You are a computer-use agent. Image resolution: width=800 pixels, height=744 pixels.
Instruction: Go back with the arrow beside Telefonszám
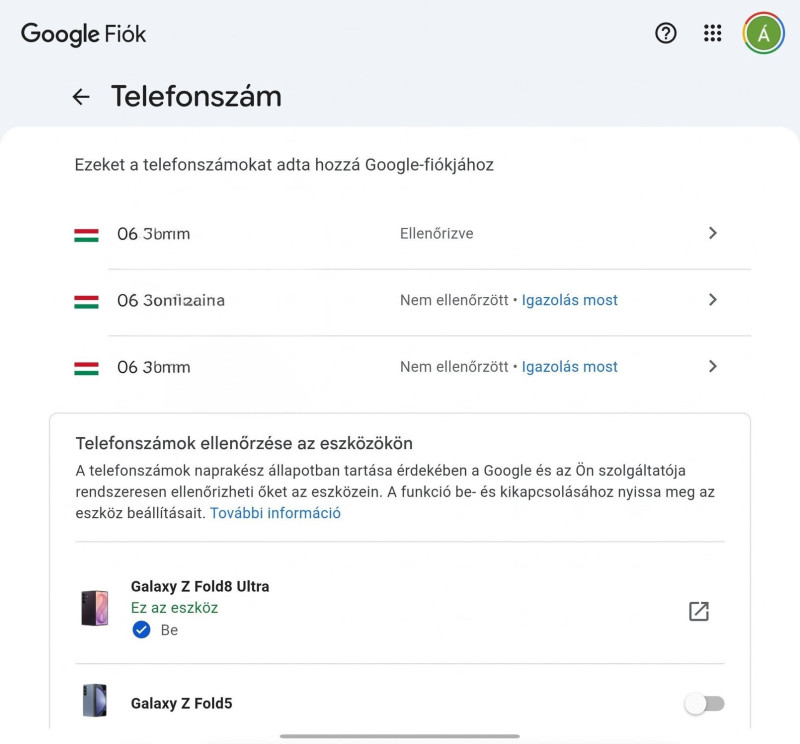point(81,96)
